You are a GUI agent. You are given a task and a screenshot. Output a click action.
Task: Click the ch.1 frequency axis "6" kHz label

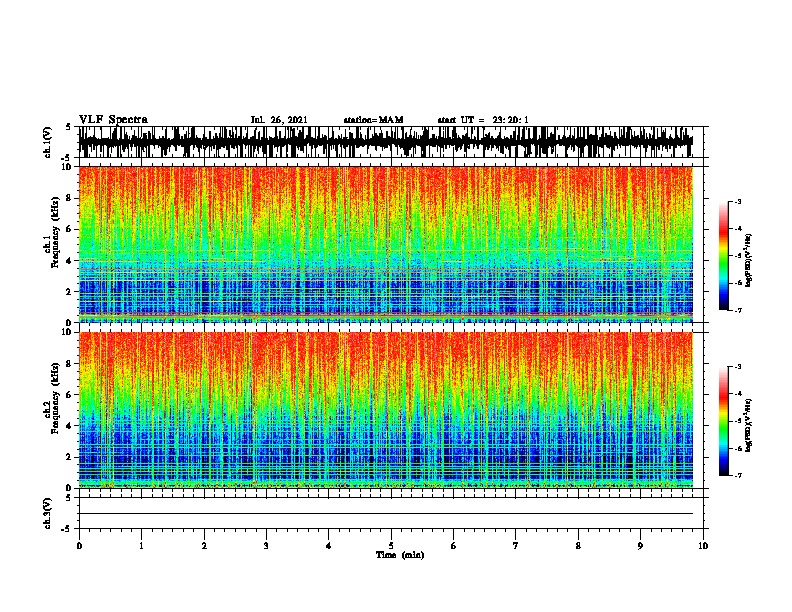click(x=69, y=229)
